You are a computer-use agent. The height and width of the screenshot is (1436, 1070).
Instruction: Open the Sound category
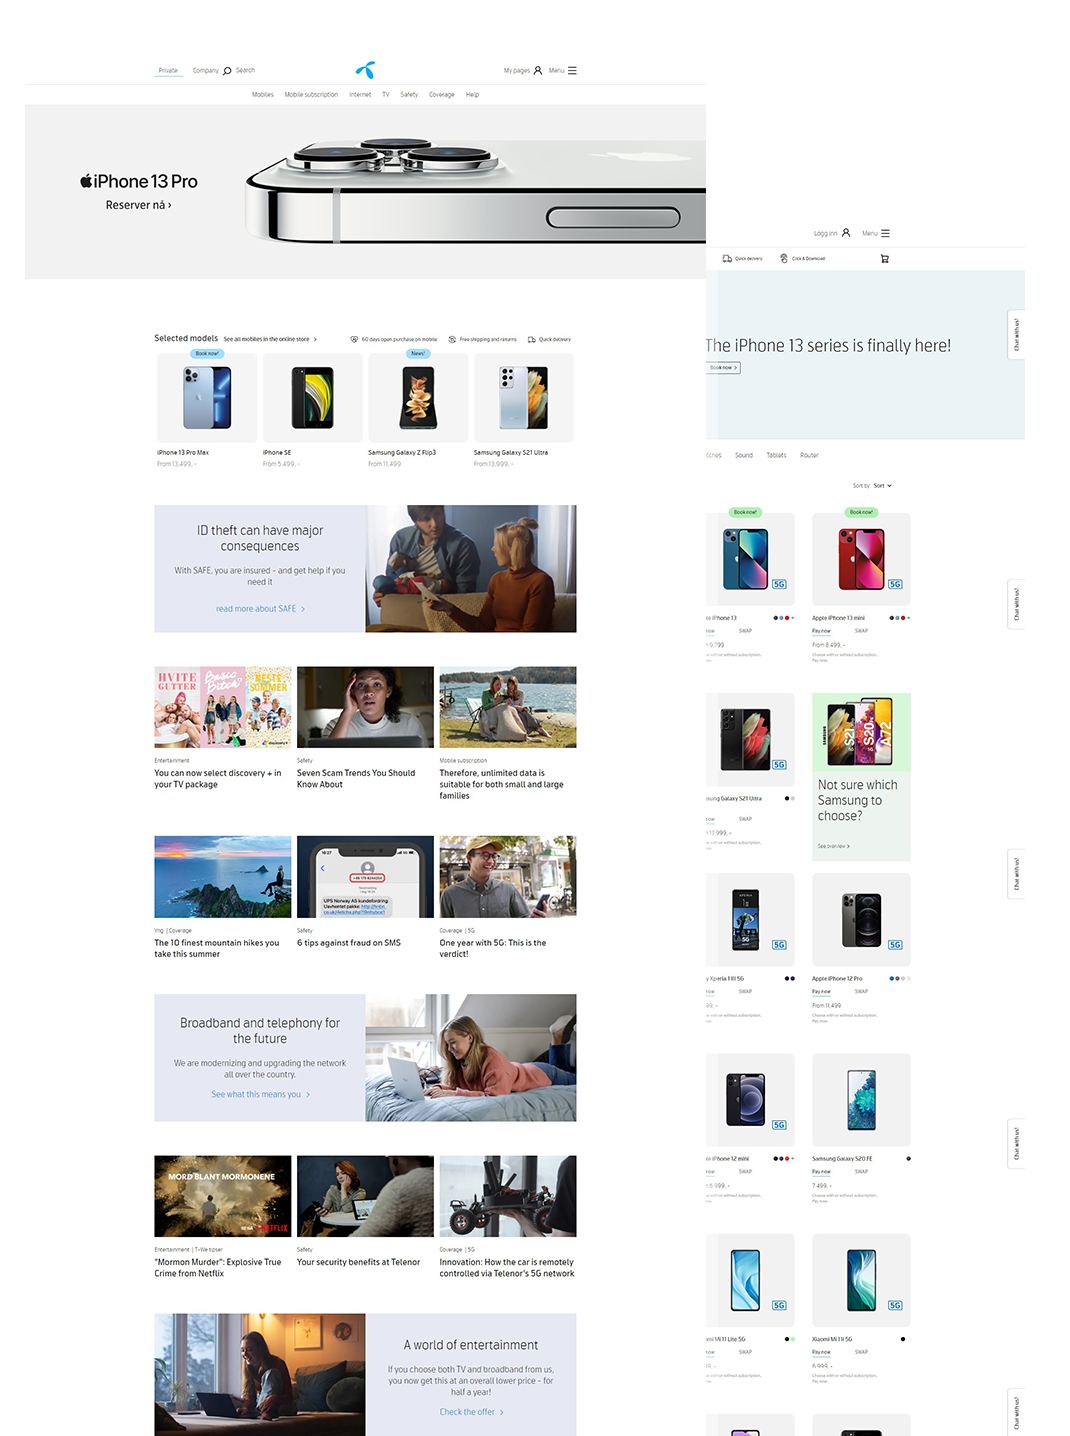pos(744,455)
